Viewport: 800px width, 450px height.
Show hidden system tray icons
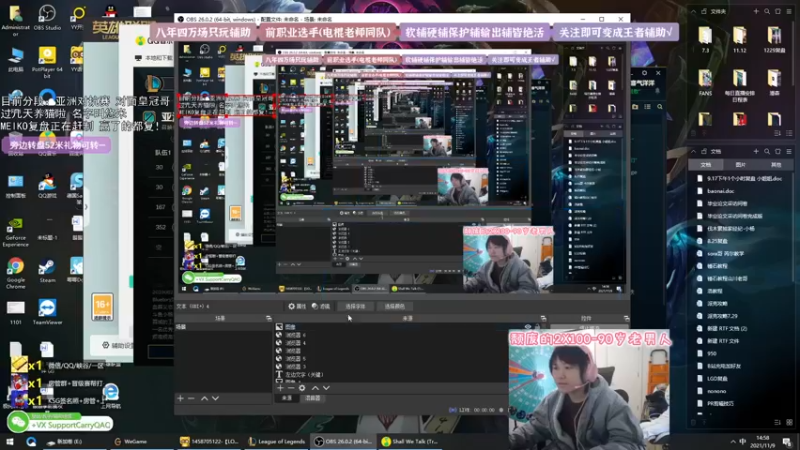click(x=733, y=441)
